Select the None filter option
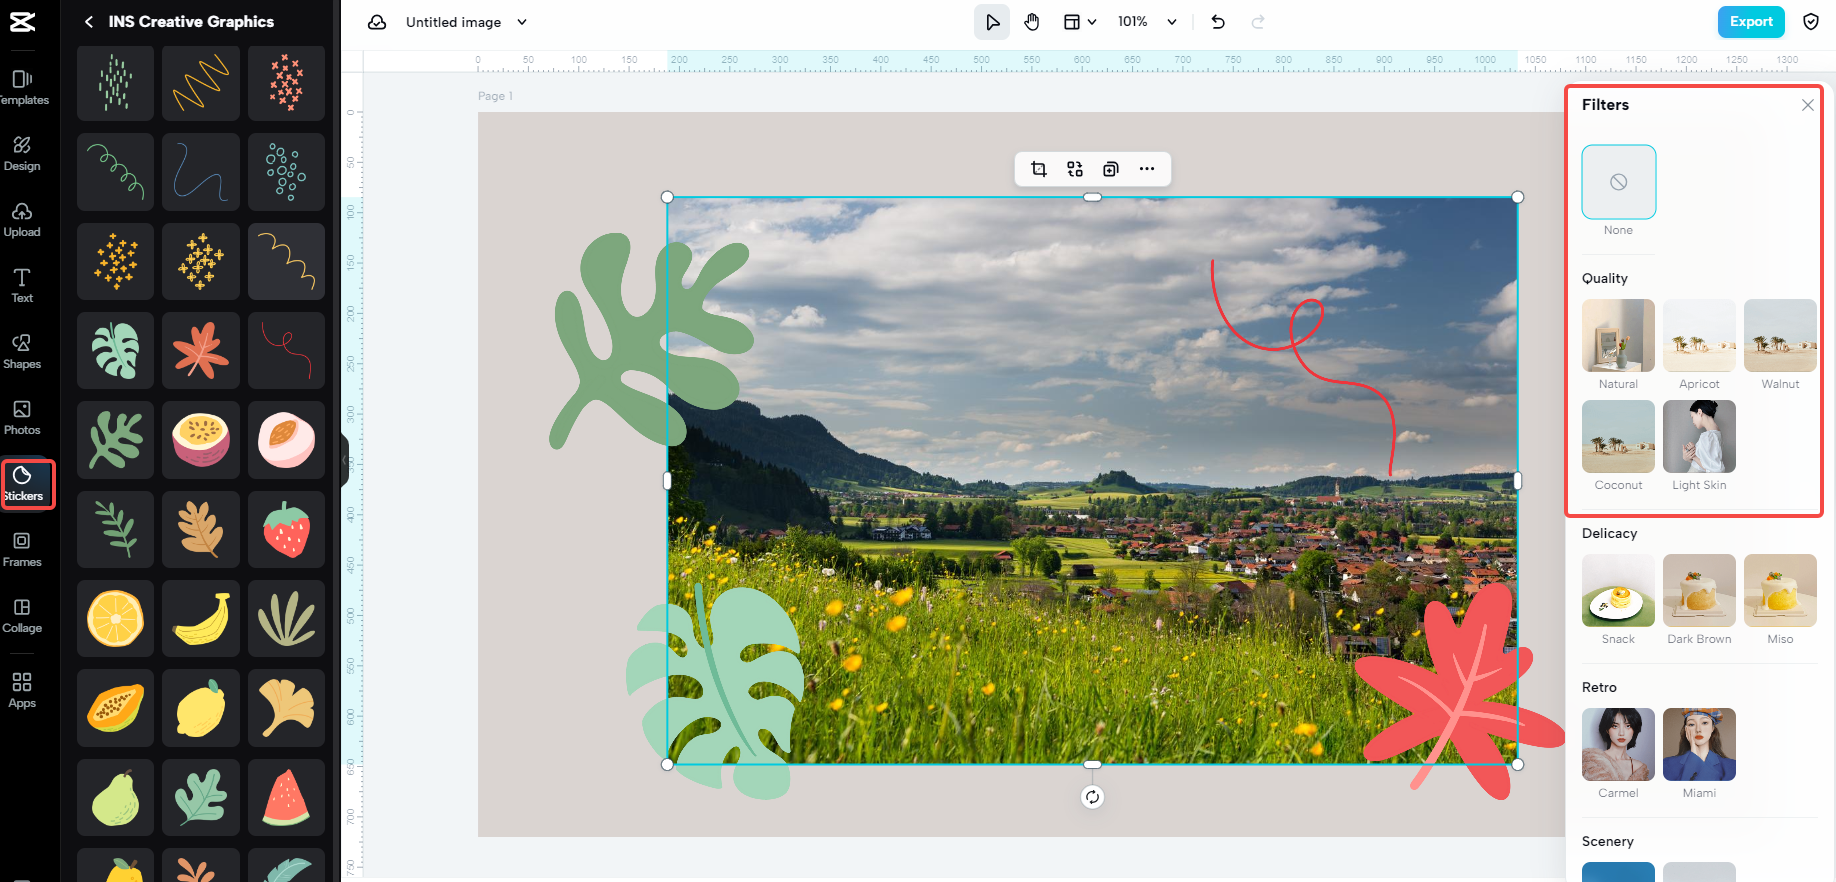The width and height of the screenshot is (1836, 882). pyautogui.click(x=1618, y=182)
